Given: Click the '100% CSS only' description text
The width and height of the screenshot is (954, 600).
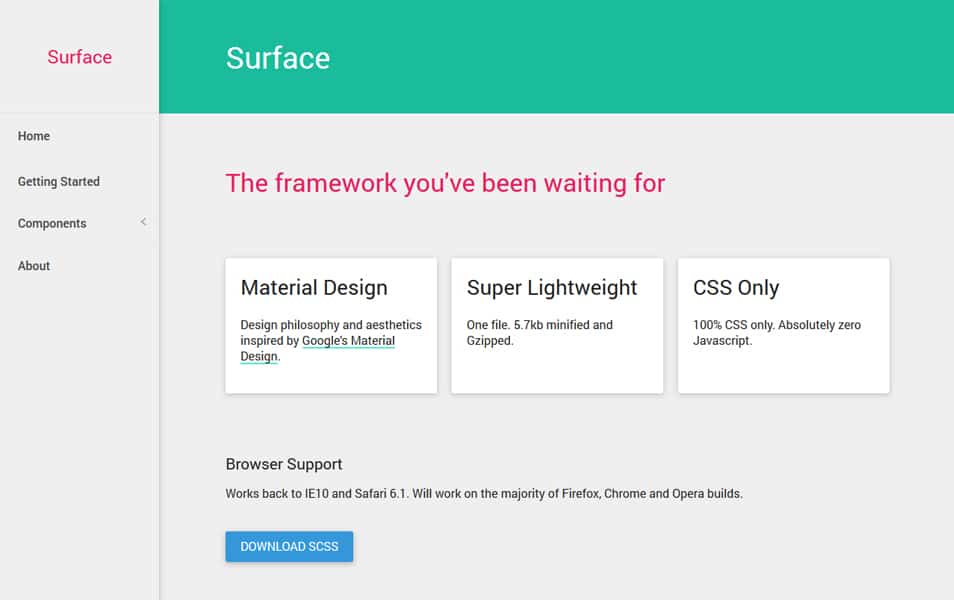Looking at the screenshot, I should coord(777,333).
